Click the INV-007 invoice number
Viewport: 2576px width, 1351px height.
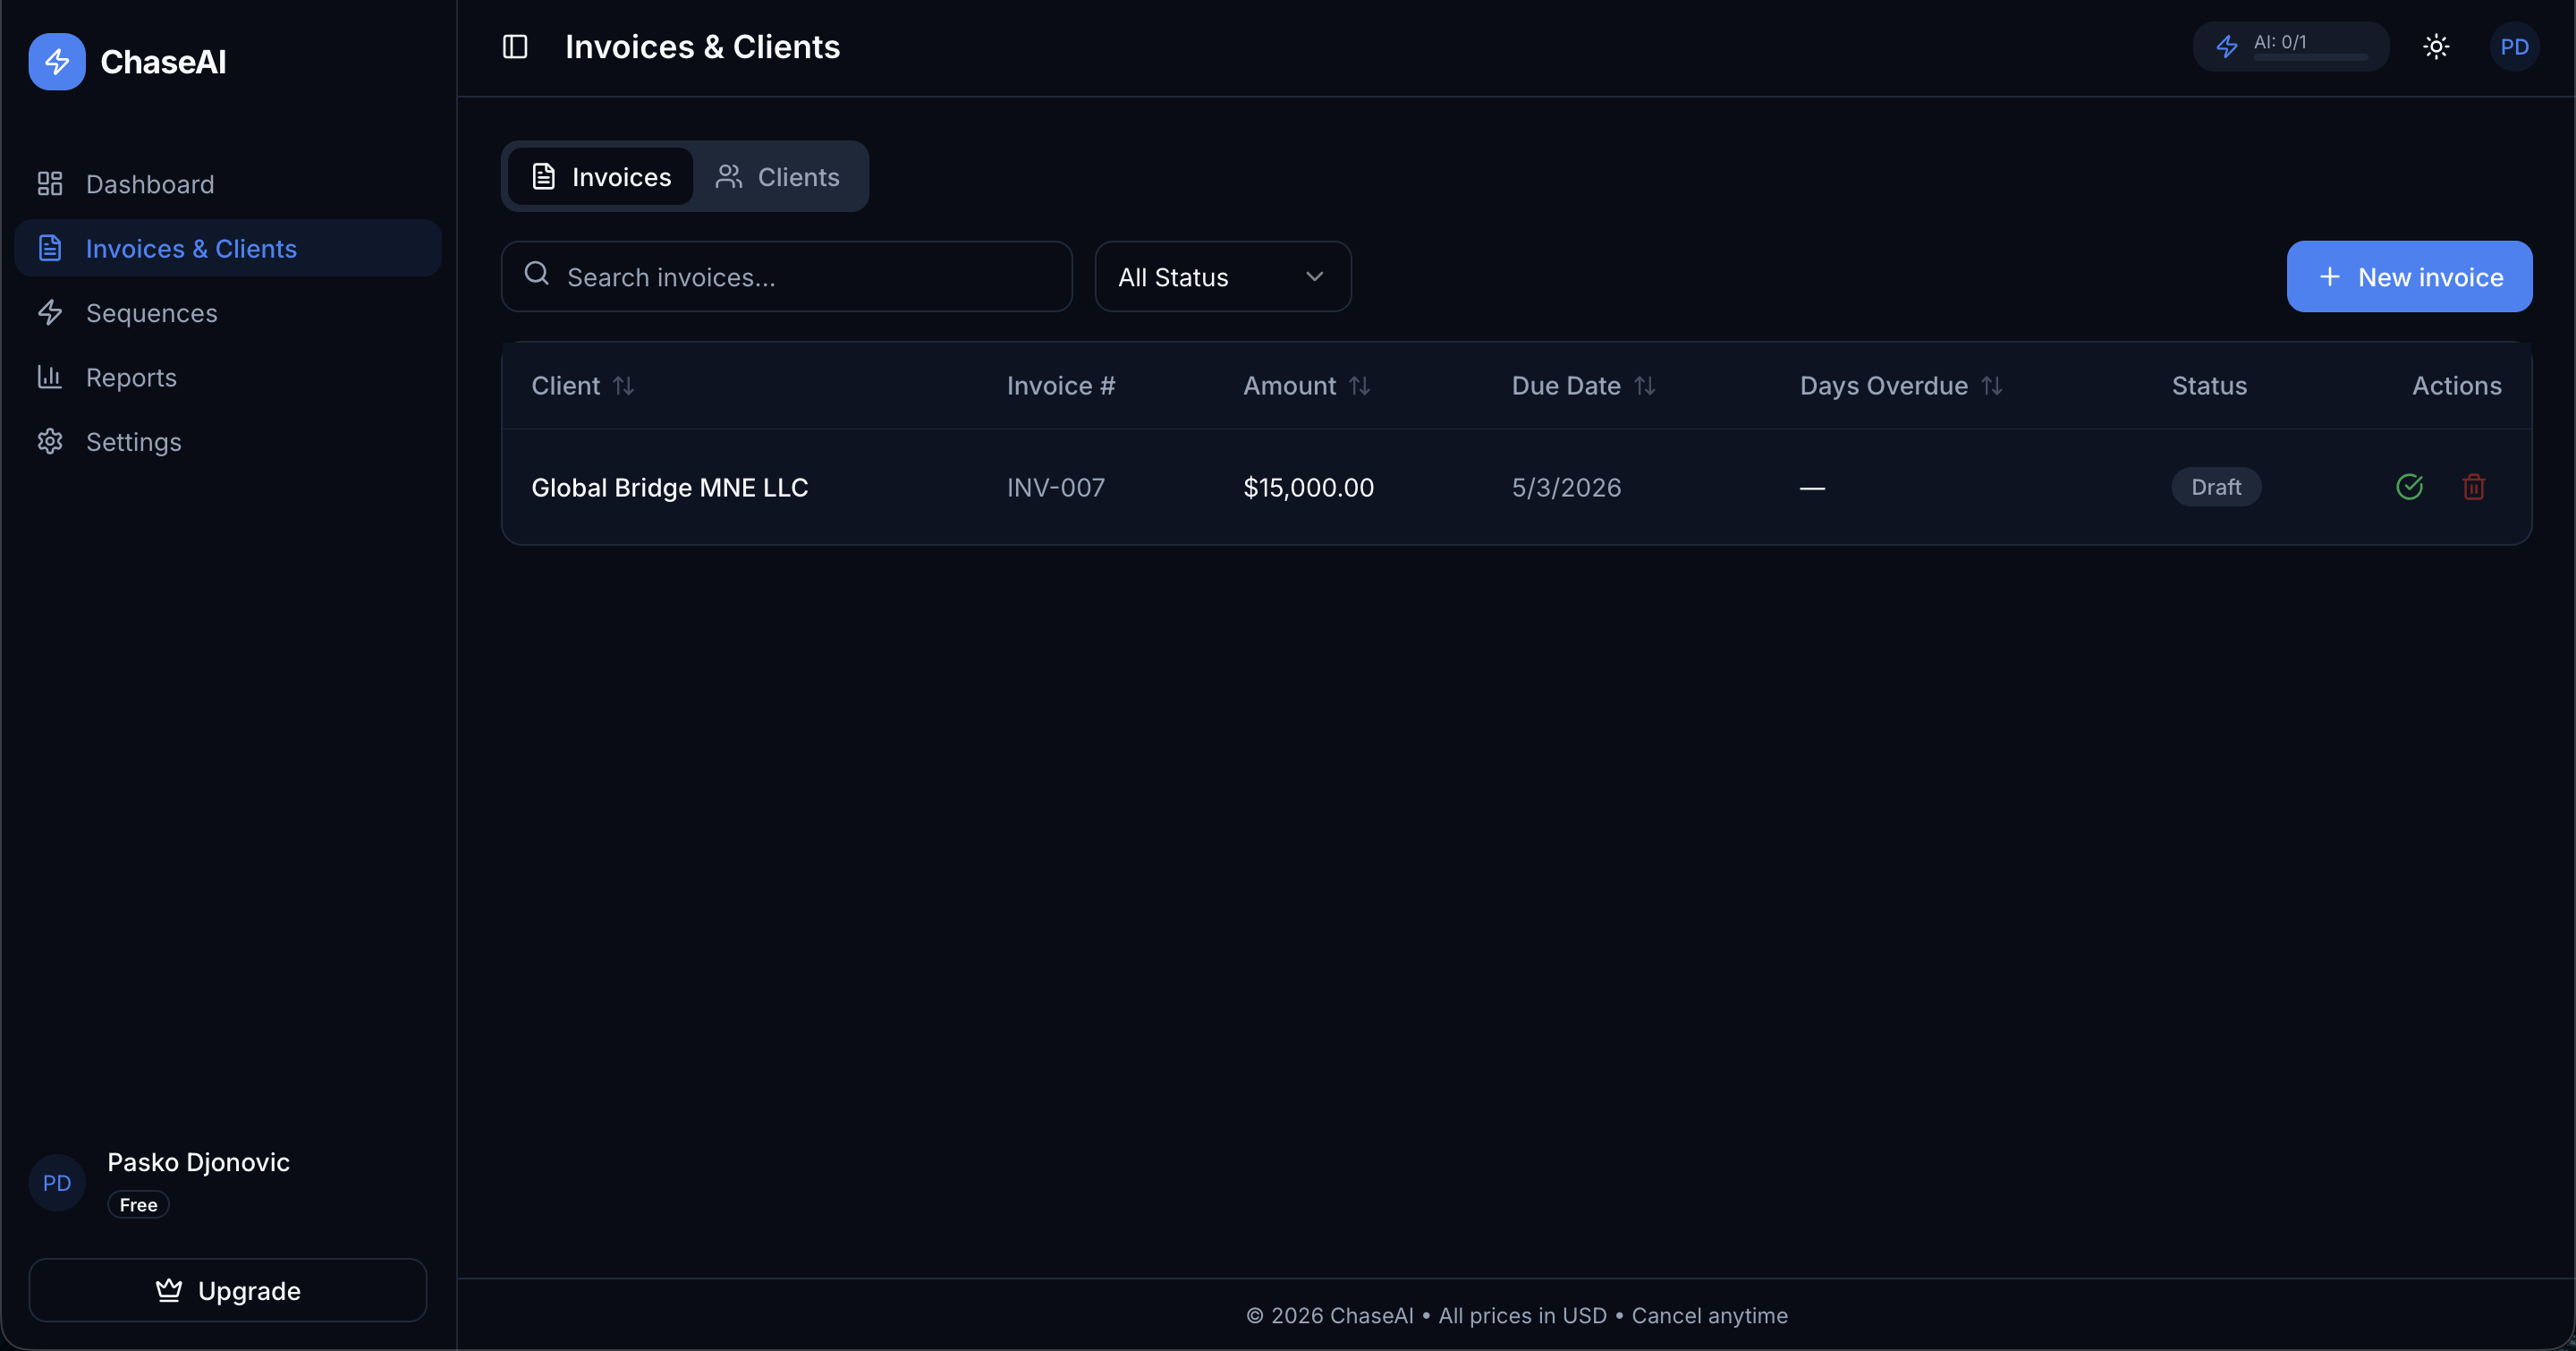click(x=1056, y=487)
